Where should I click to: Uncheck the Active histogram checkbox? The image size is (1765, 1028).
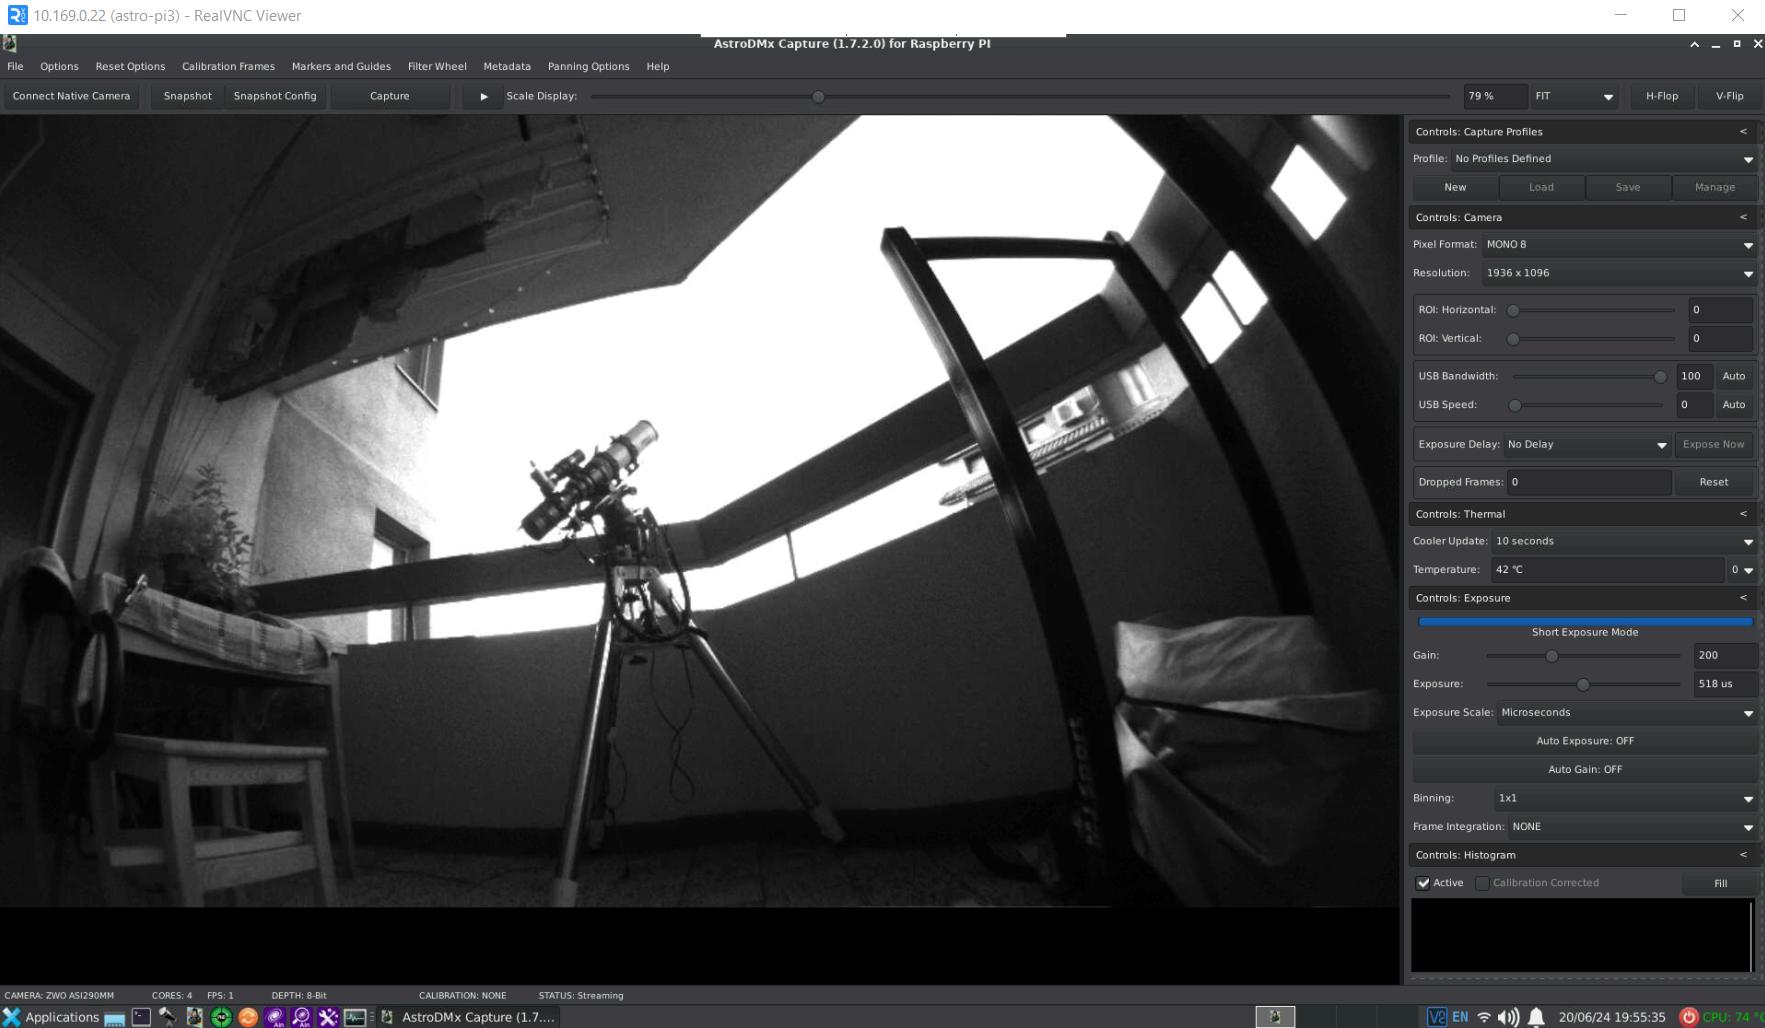(x=1423, y=883)
